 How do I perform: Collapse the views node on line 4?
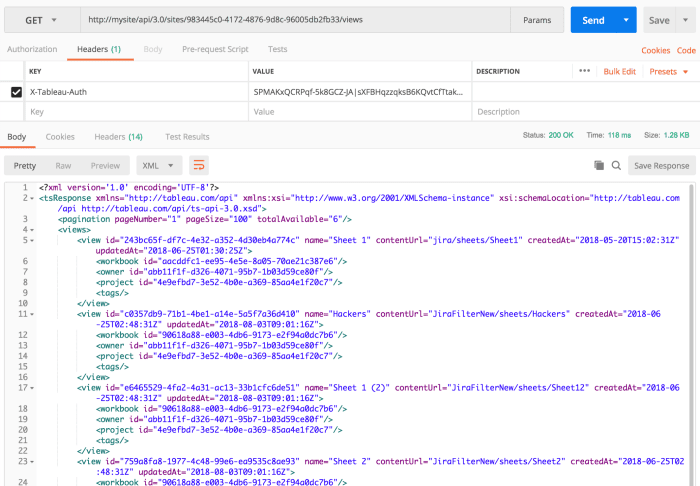tap(32, 230)
